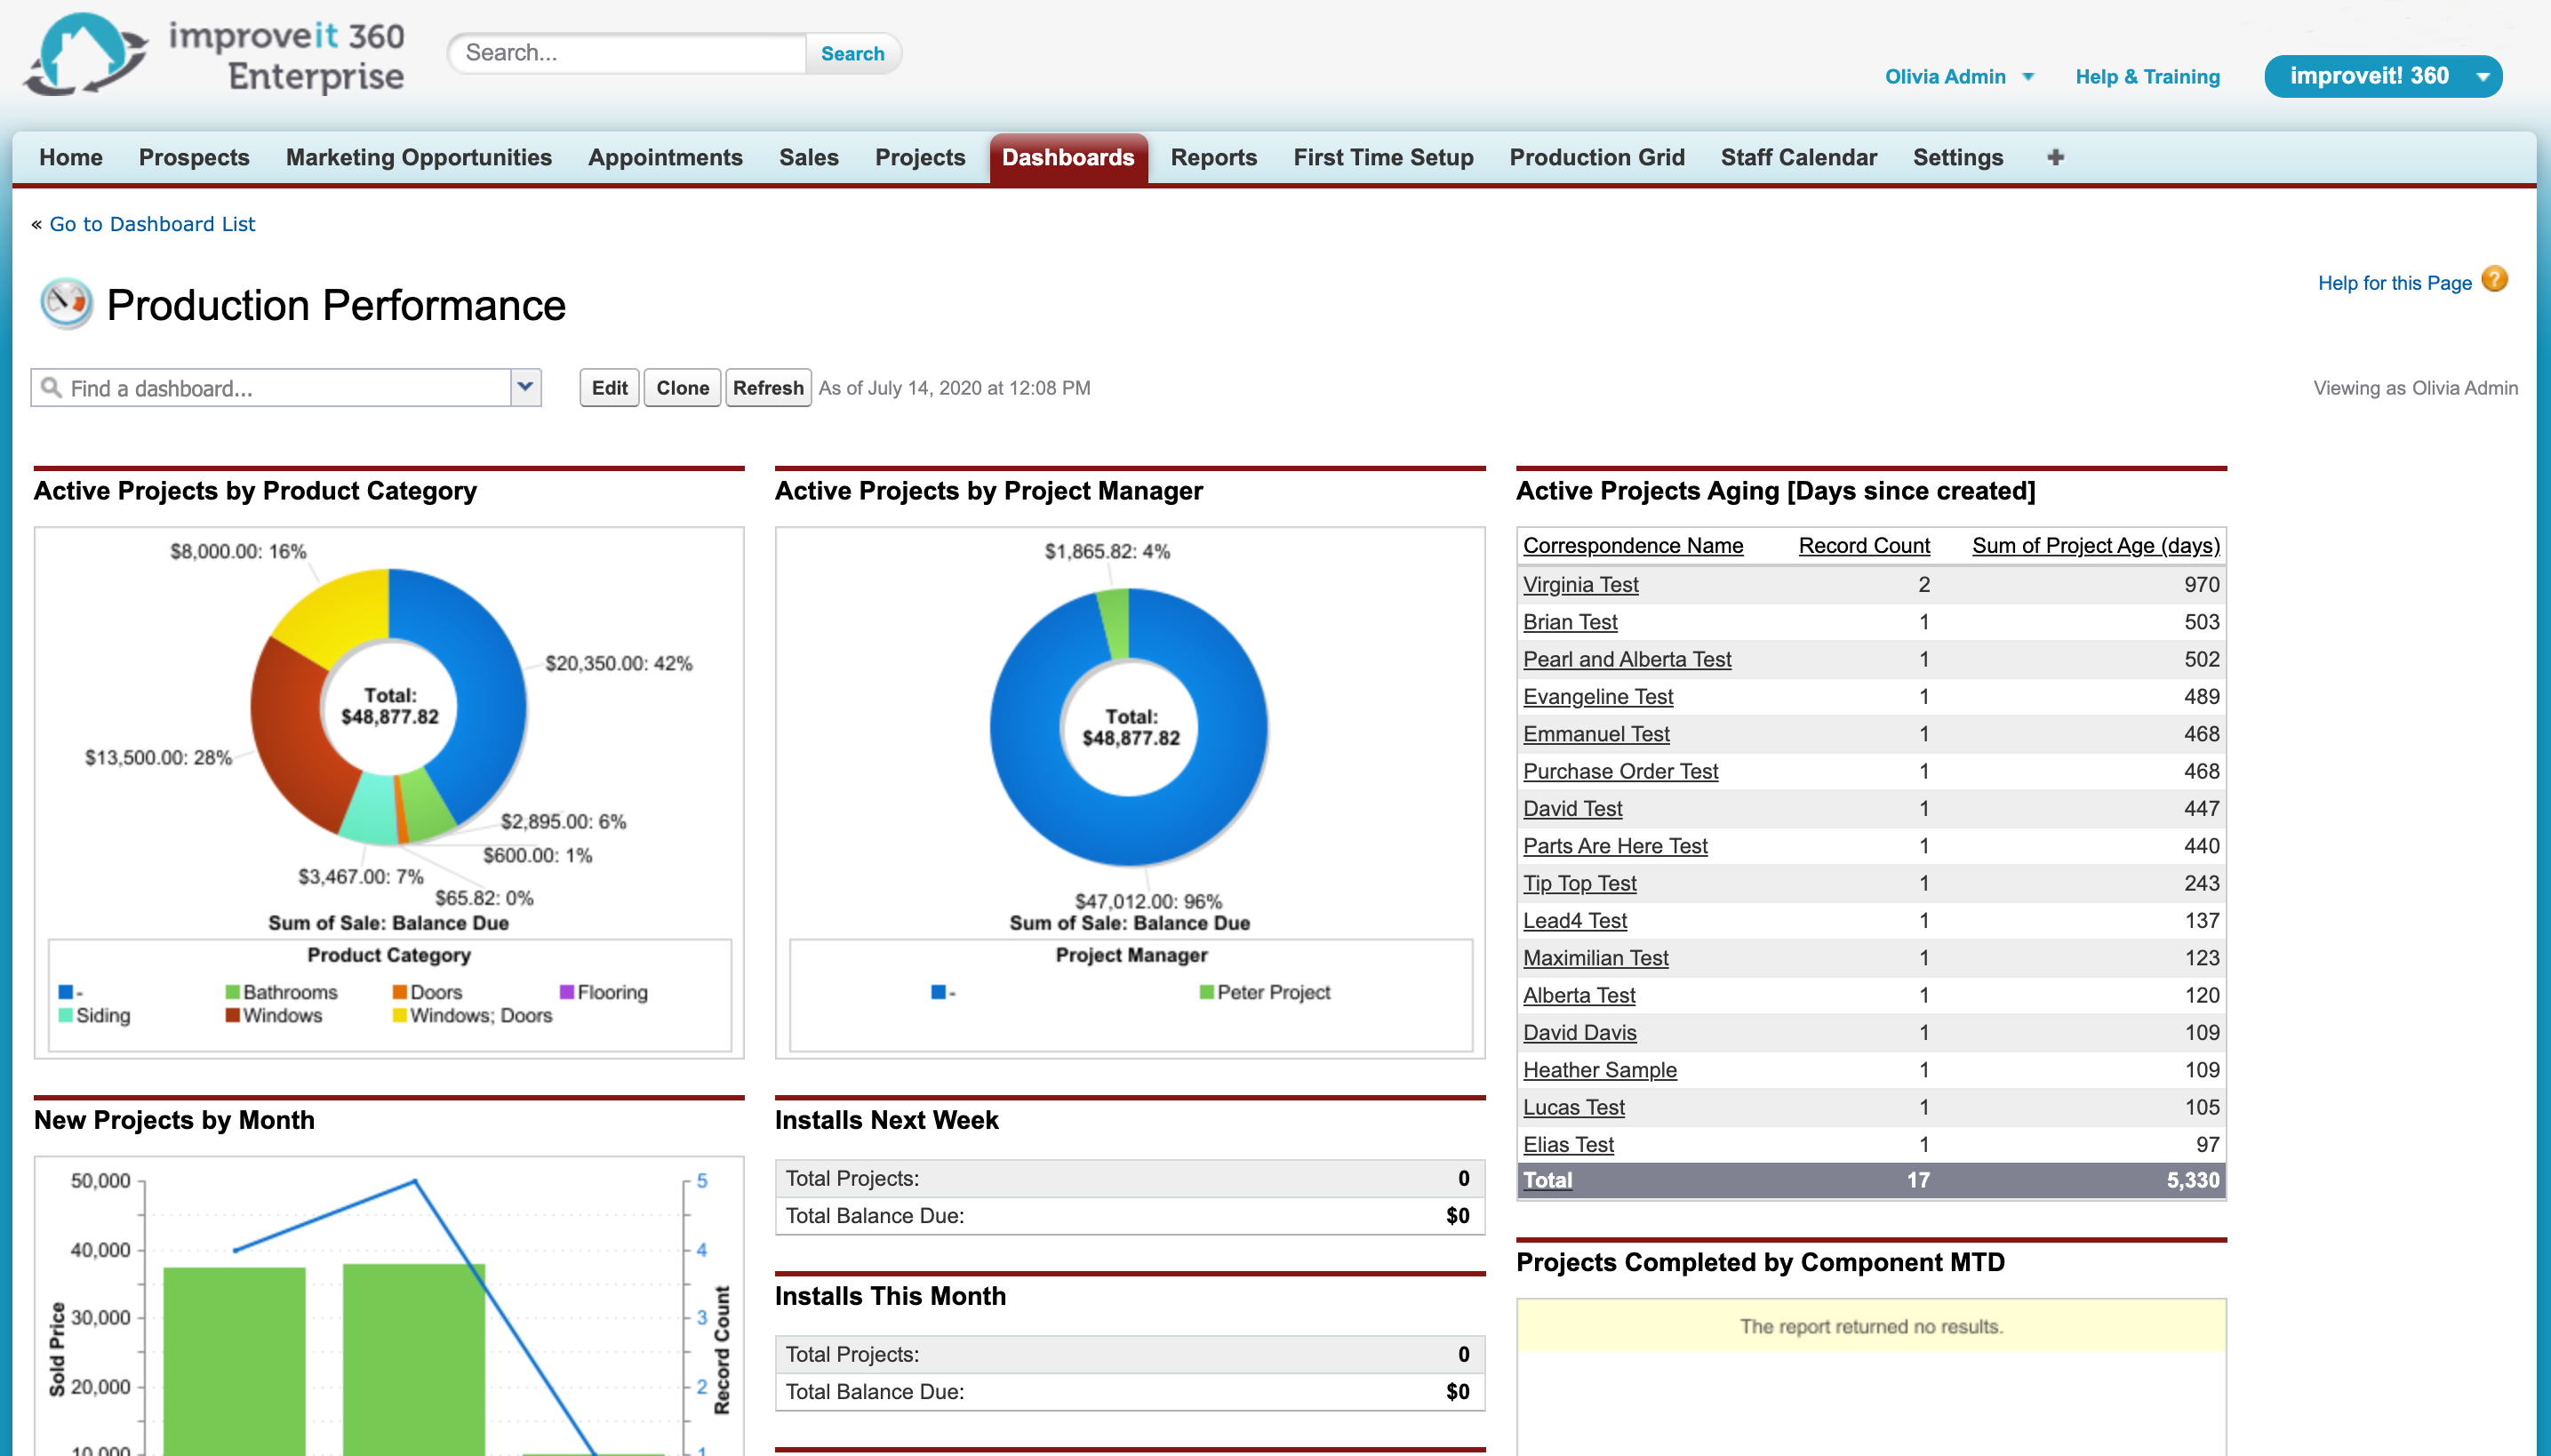
Task: Click the Dashboards tab
Action: pyautogui.click(x=1068, y=158)
